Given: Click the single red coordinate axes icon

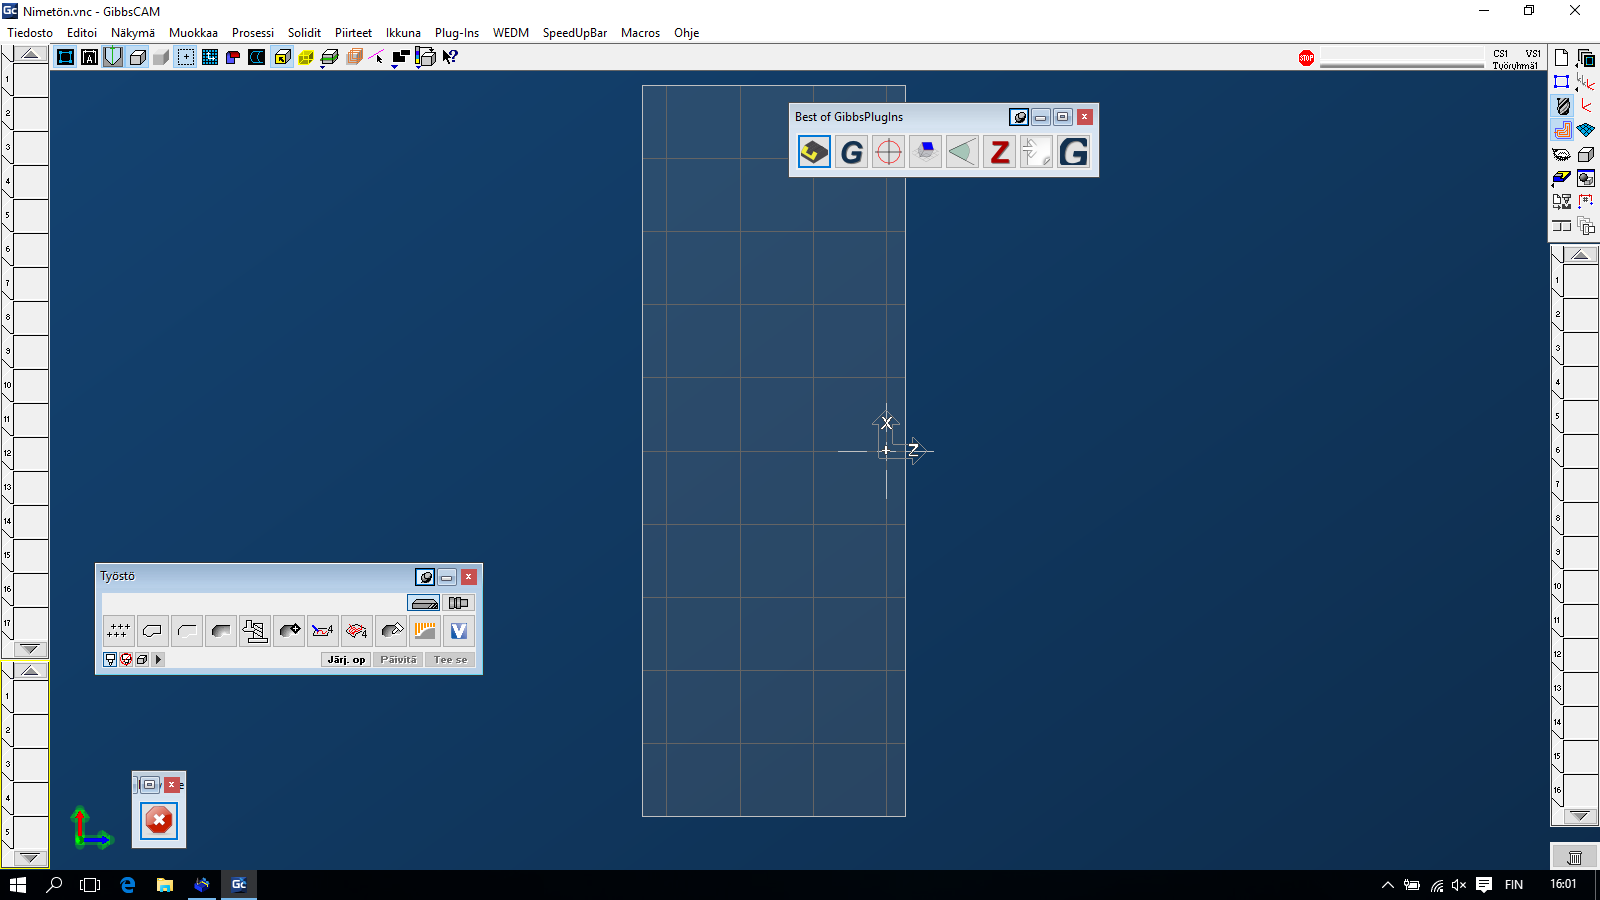Looking at the screenshot, I should (1586, 106).
